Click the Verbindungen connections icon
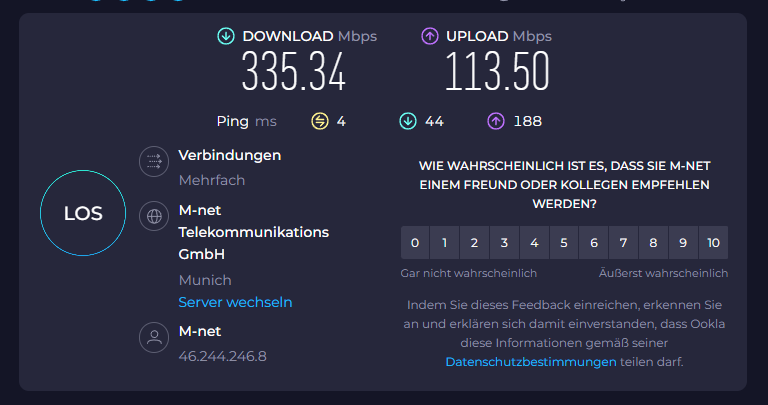This screenshot has width=768, height=405. click(x=154, y=161)
